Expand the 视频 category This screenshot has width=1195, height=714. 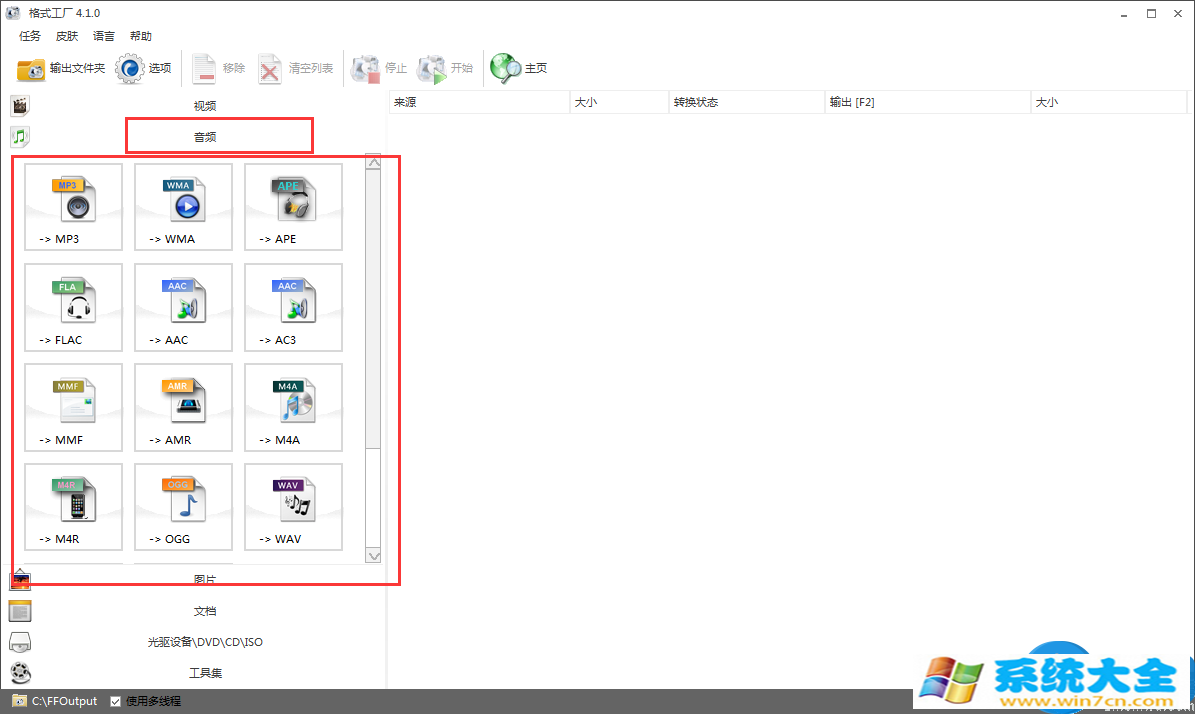pos(204,106)
